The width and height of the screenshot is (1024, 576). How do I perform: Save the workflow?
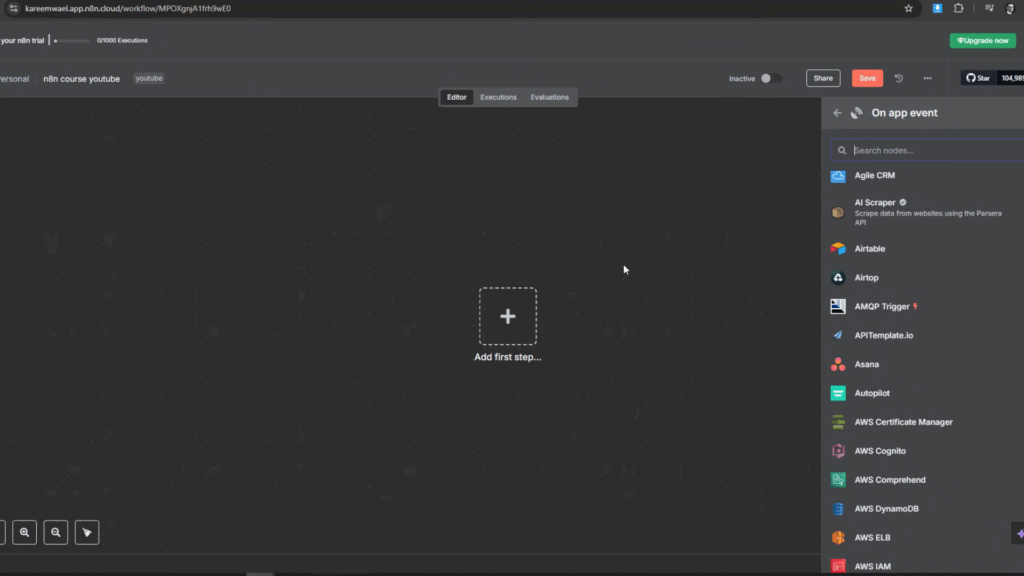[x=867, y=78]
